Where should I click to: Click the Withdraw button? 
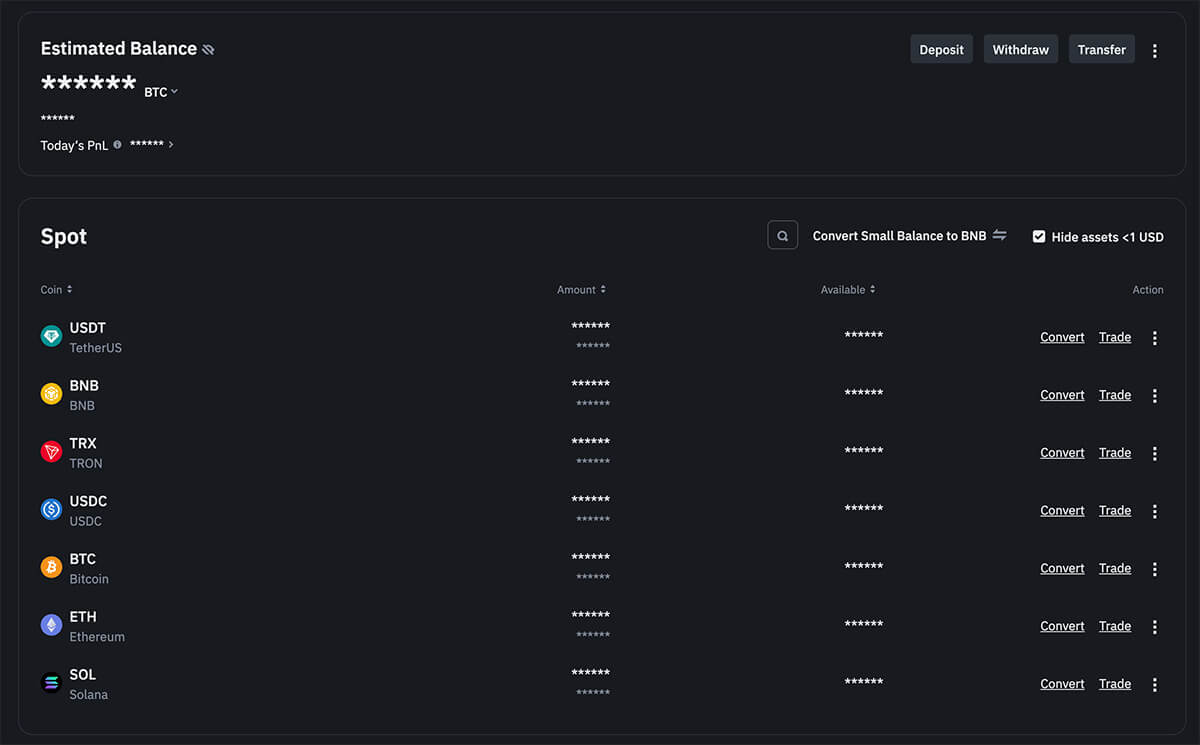pyautogui.click(x=1020, y=48)
